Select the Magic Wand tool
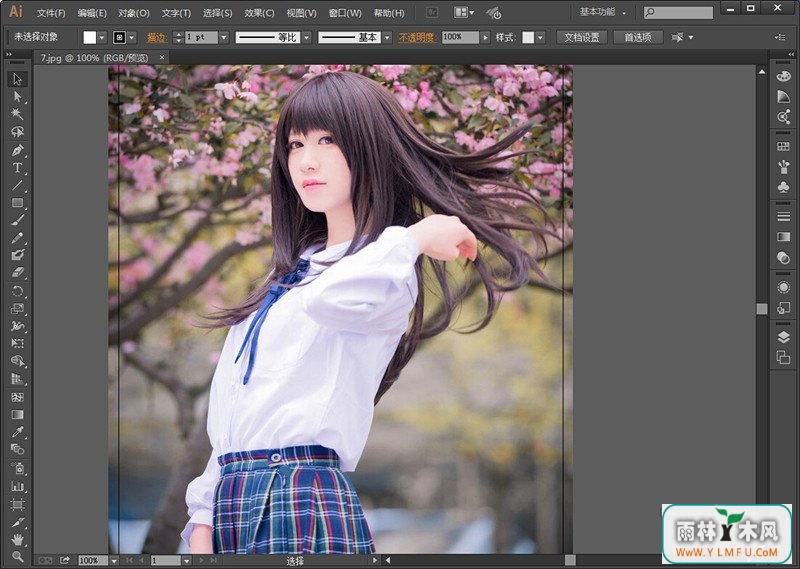The height and width of the screenshot is (569, 800). 17,114
